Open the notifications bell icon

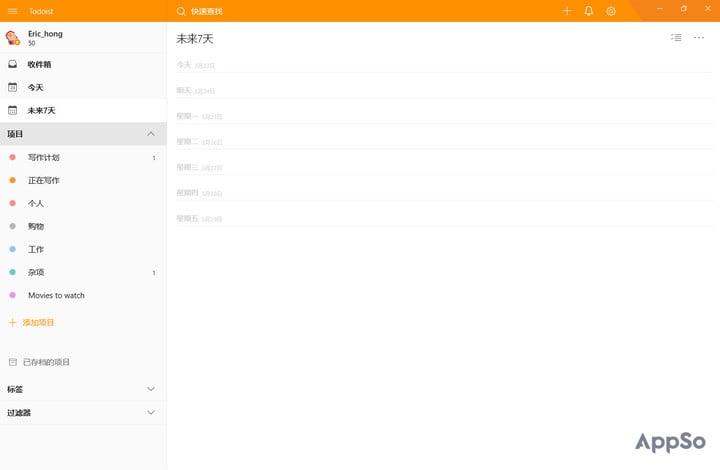(589, 11)
